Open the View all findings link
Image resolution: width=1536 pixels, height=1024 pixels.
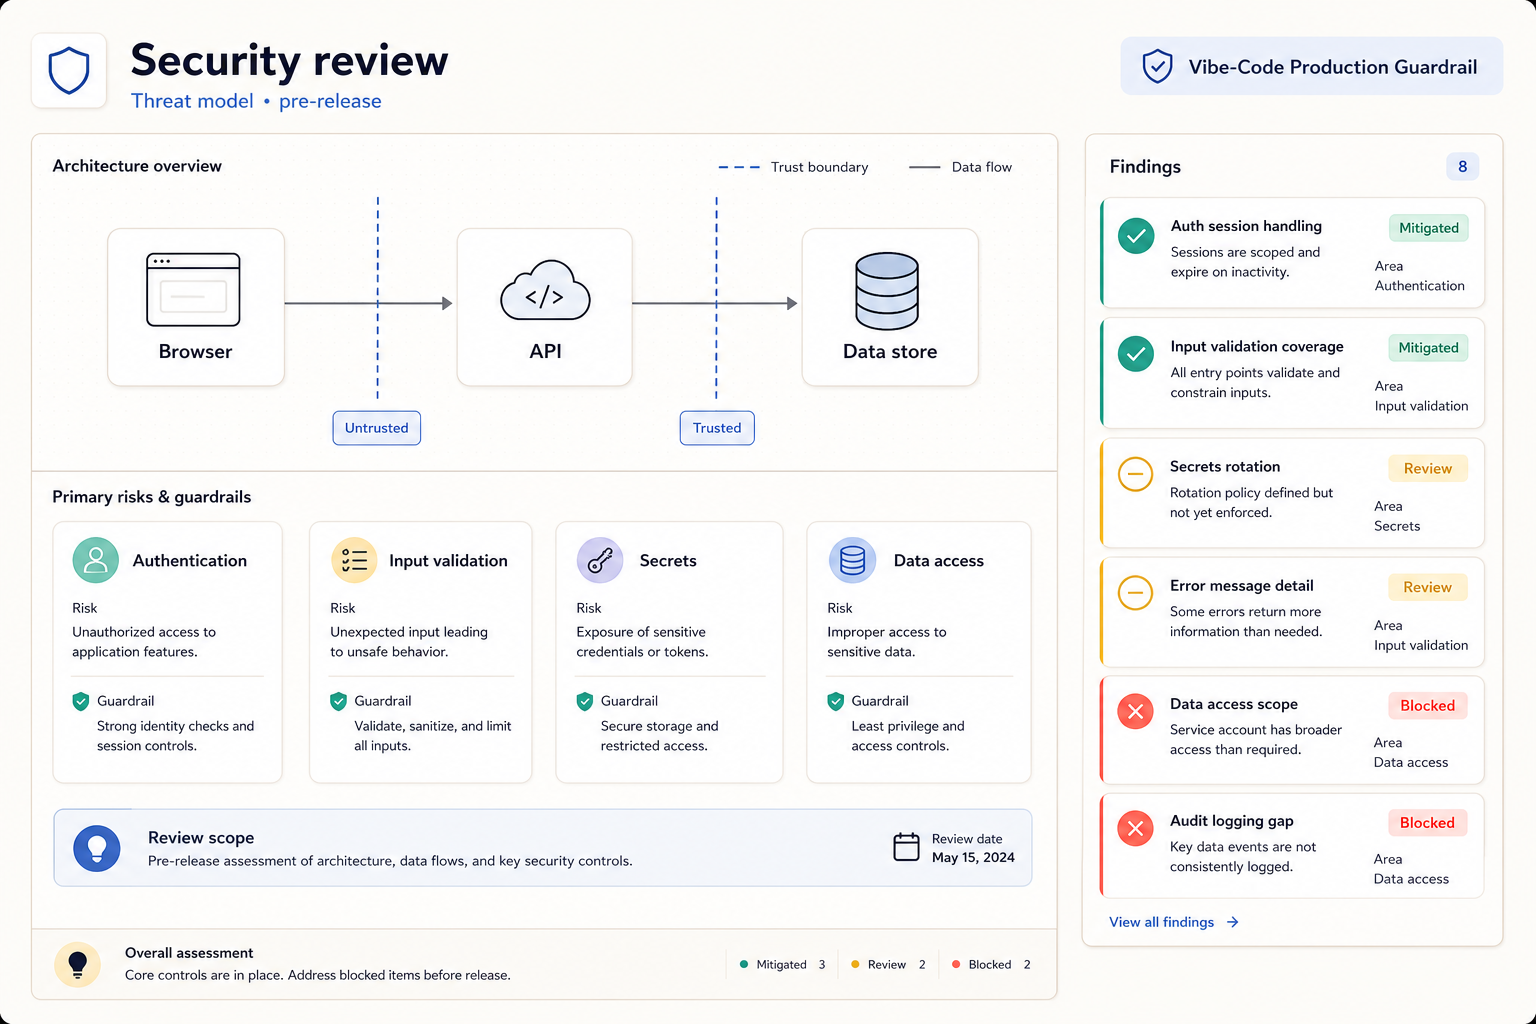click(1174, 922)
